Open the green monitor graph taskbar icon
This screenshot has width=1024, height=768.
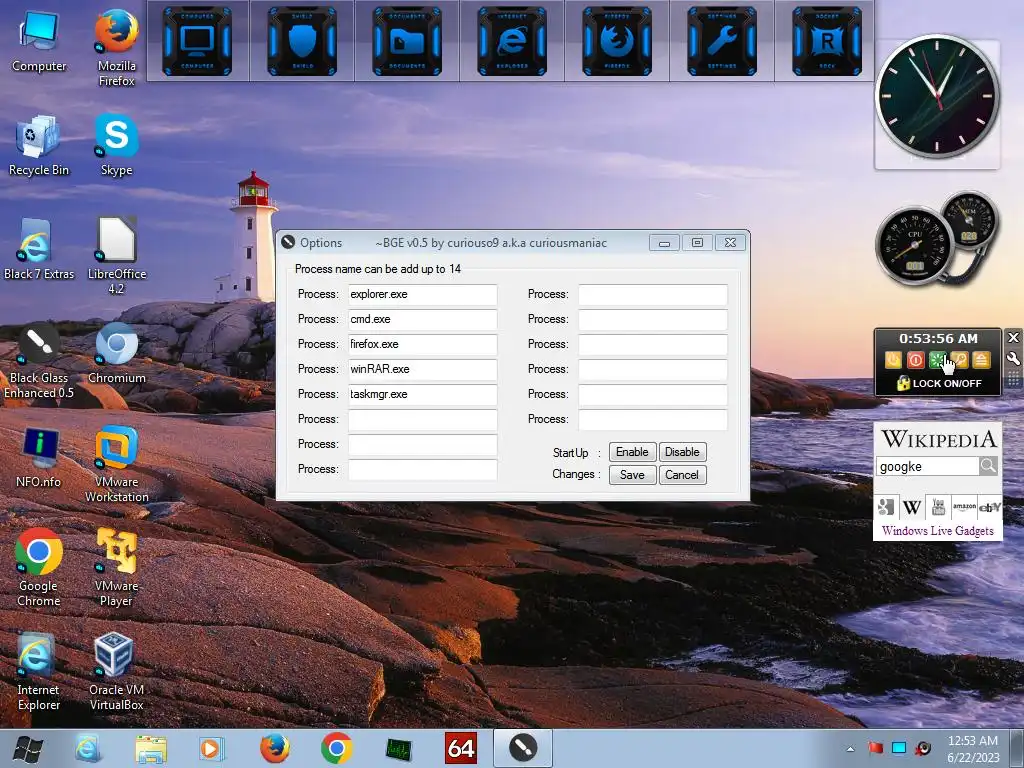click(398, 749)
